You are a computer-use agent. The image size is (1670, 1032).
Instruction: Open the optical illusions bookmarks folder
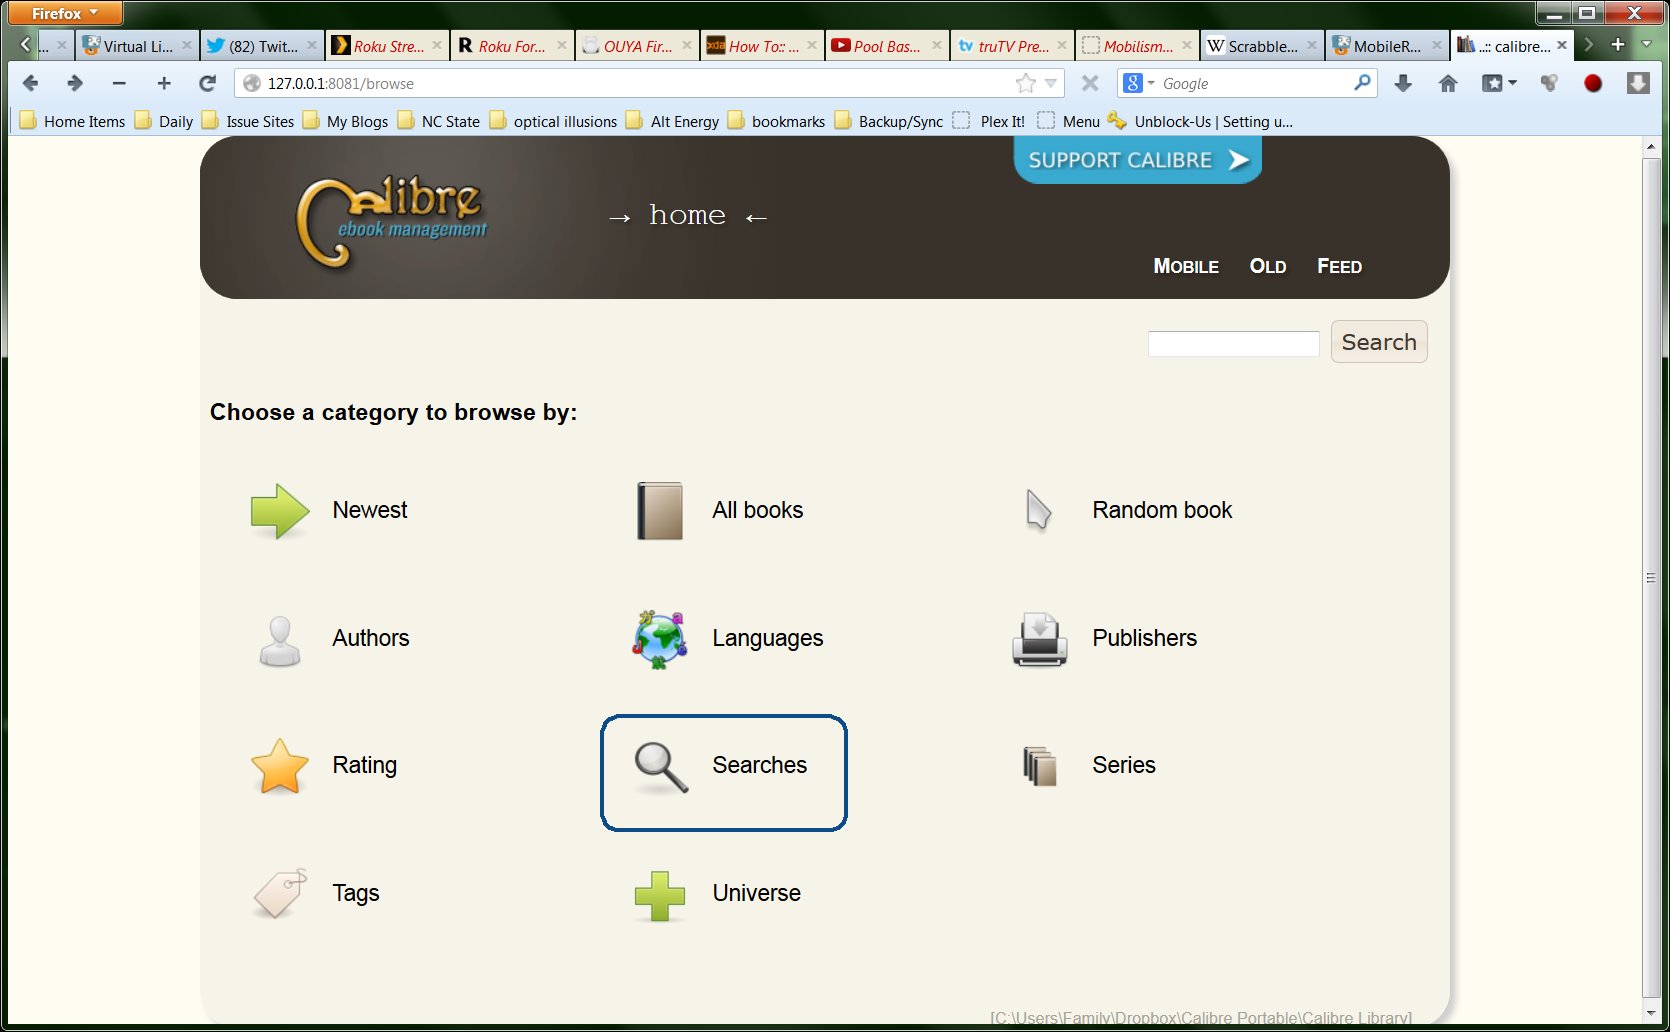pyautogui.click(x=553, y=121)
